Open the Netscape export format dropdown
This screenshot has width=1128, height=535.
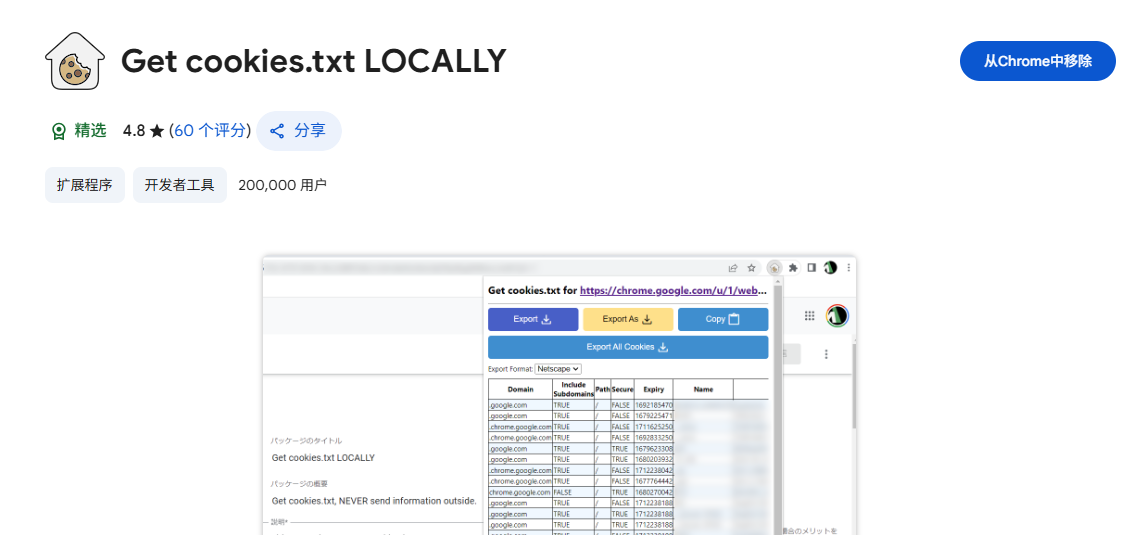558,369
